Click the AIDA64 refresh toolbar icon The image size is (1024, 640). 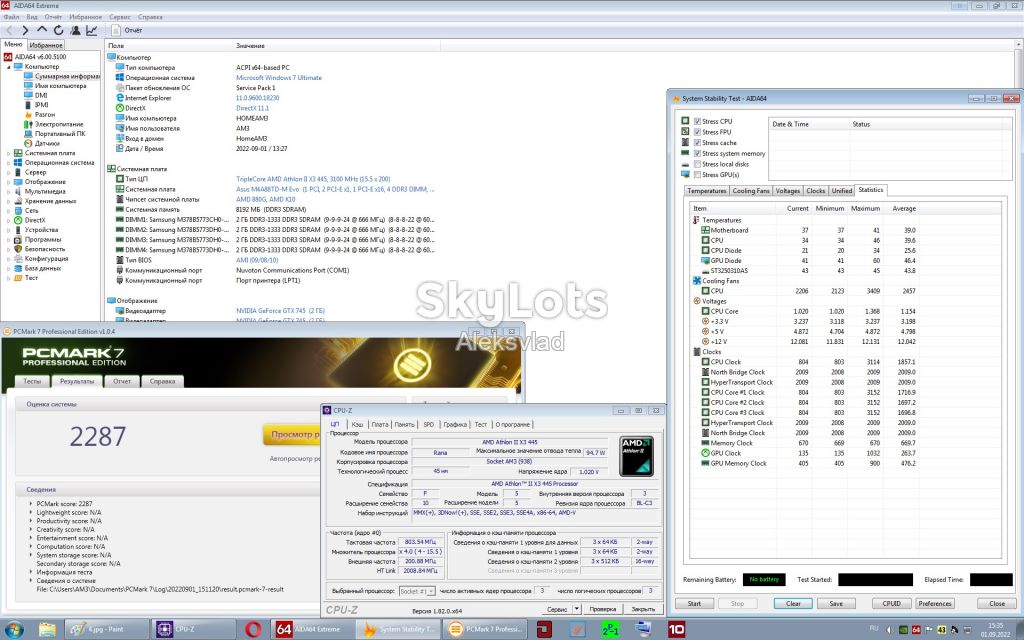(59, 30)
